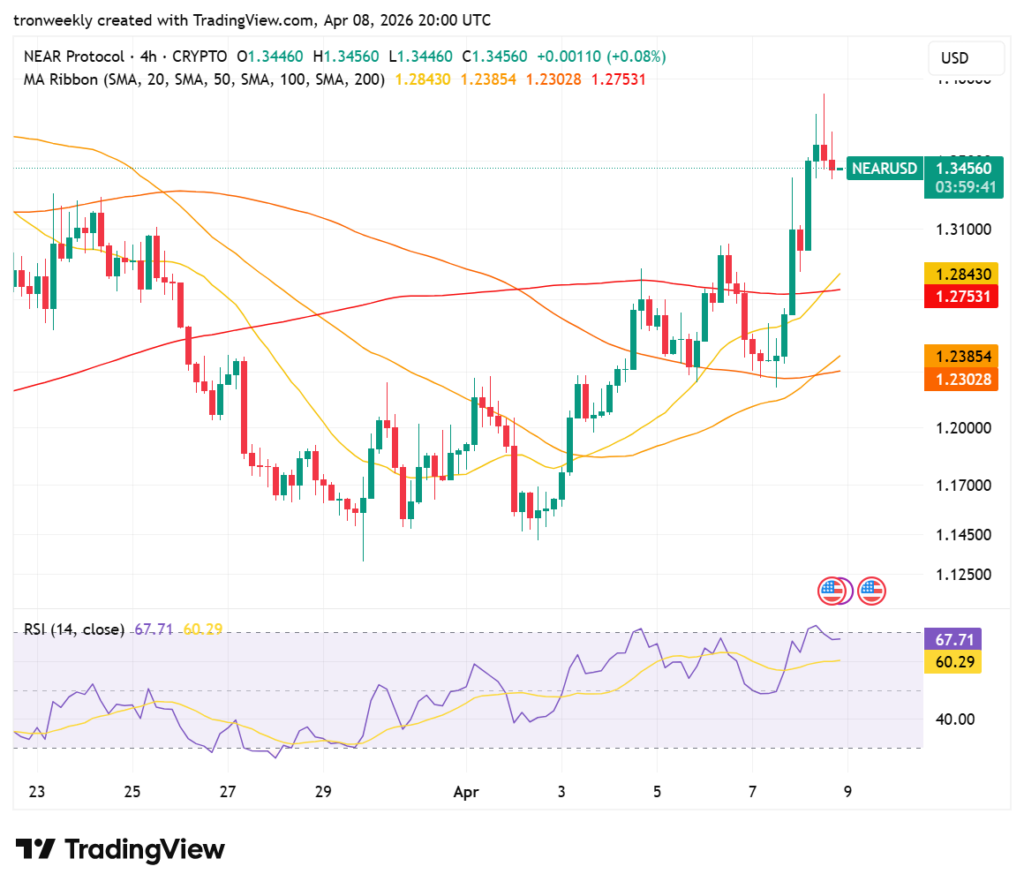The image size is (1024, 889).
Task: Click the left US flag economic event icon
Action: coord(833,590)
